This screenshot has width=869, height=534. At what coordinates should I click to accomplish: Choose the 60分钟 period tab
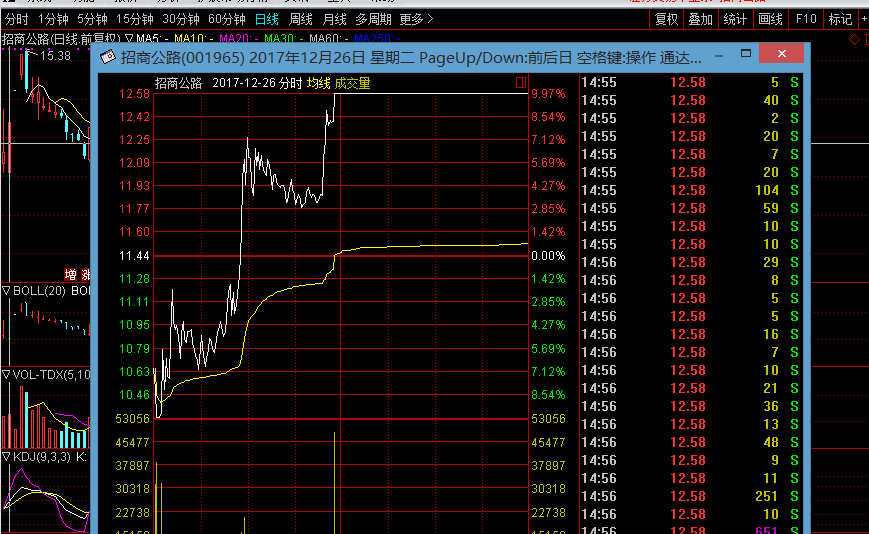(227, 19)
